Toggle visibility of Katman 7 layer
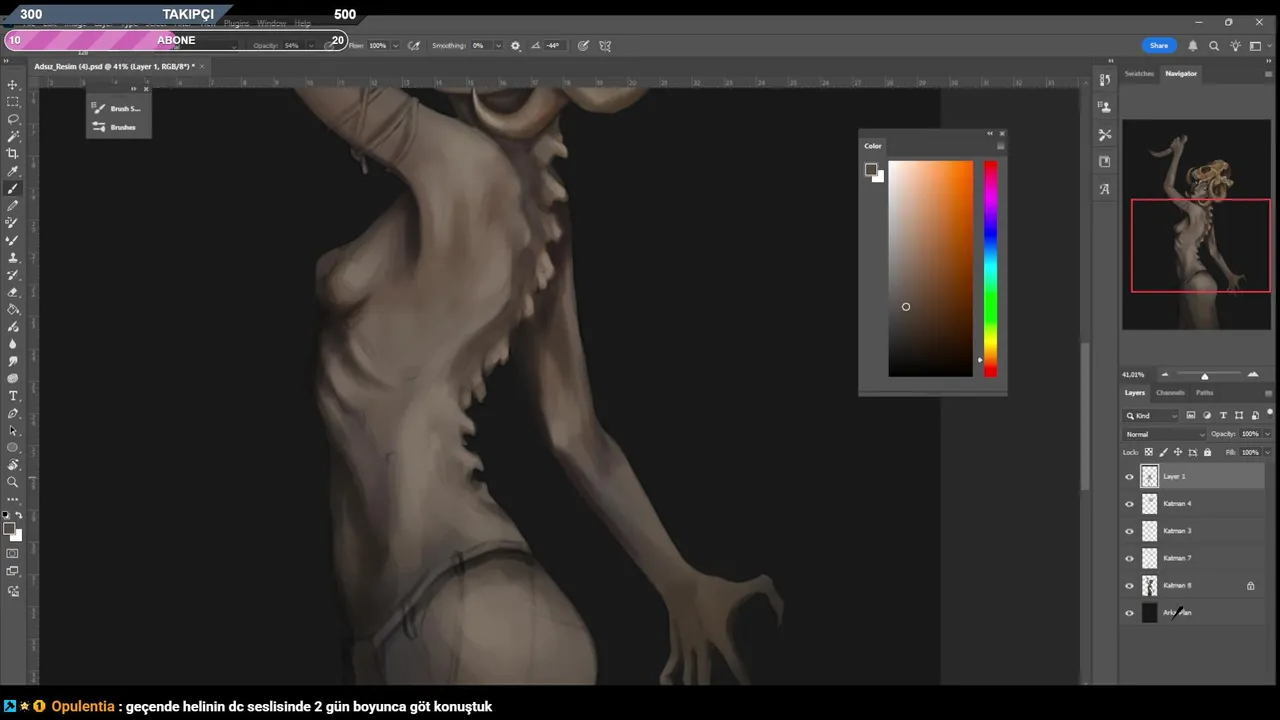The height and width of the screenshot is (720, 1280). [1130, 558]
